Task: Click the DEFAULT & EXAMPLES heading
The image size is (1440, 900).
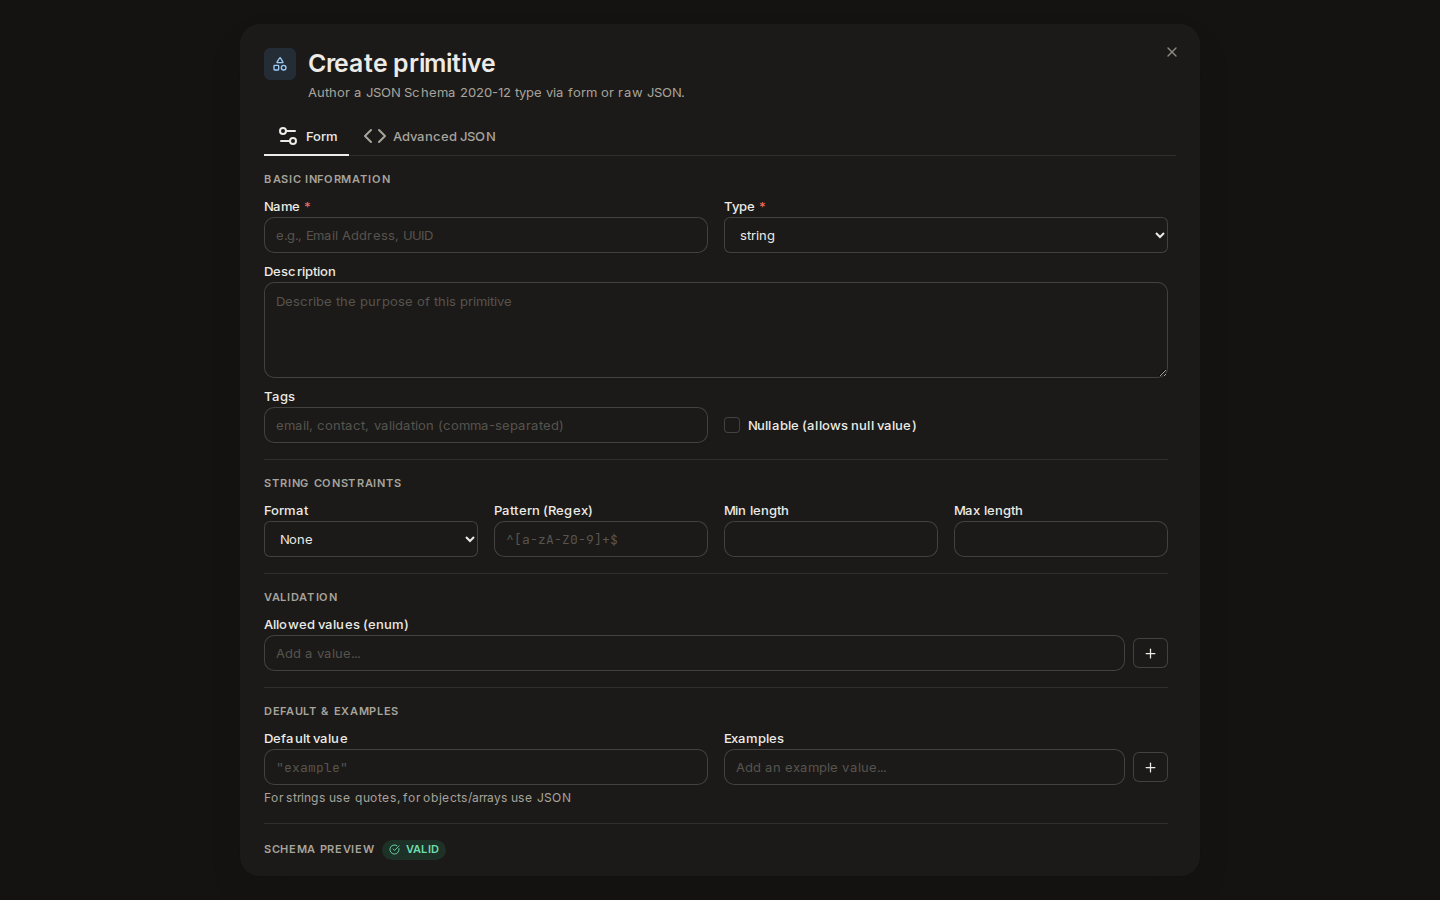Action: click(x=331, y=711)
